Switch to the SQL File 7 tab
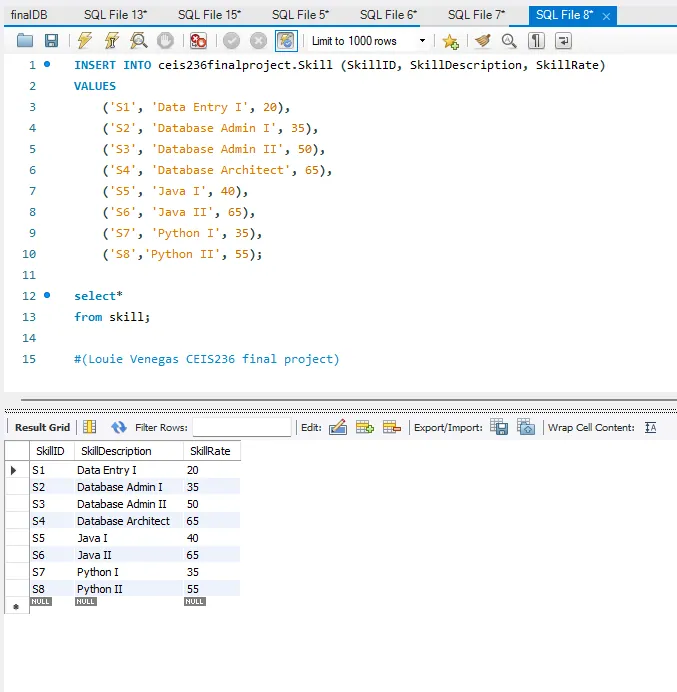 click(x=476, y=15)
